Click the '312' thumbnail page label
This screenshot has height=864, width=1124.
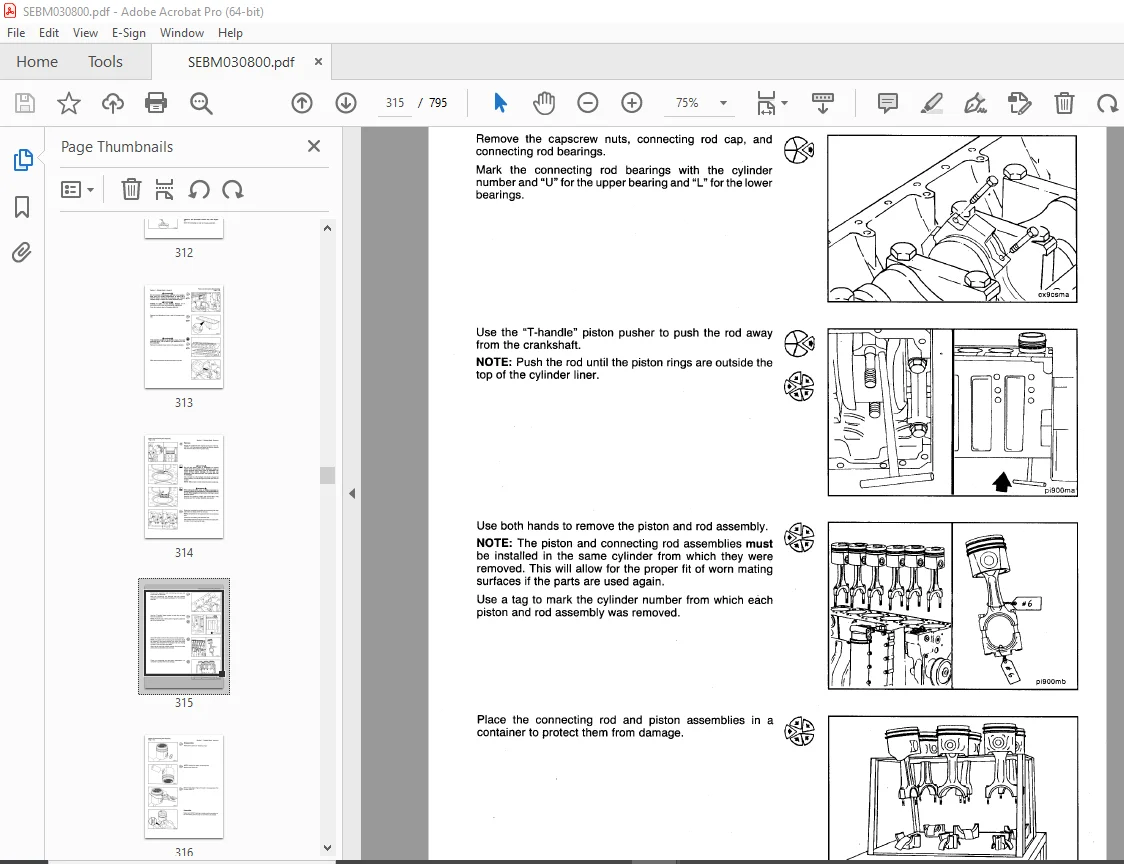(184, 253)
